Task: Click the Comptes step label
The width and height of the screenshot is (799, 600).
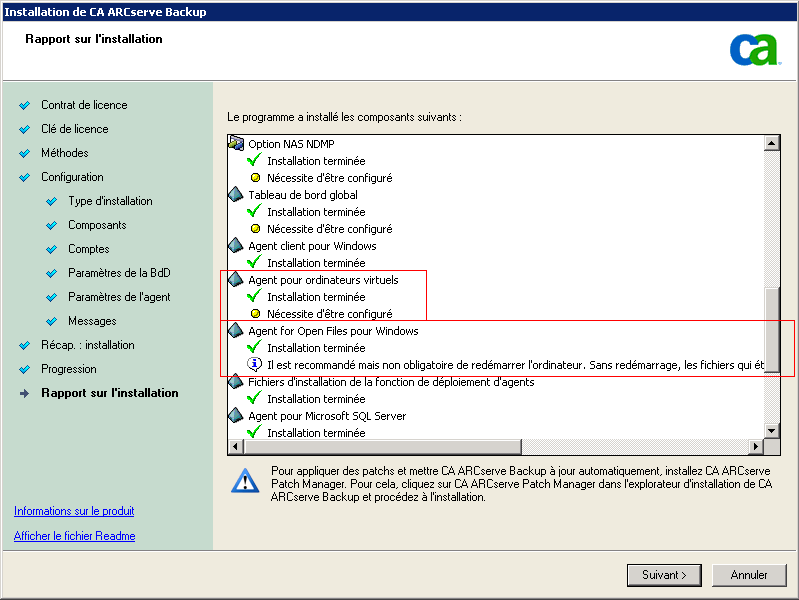Action: point(89,249)
